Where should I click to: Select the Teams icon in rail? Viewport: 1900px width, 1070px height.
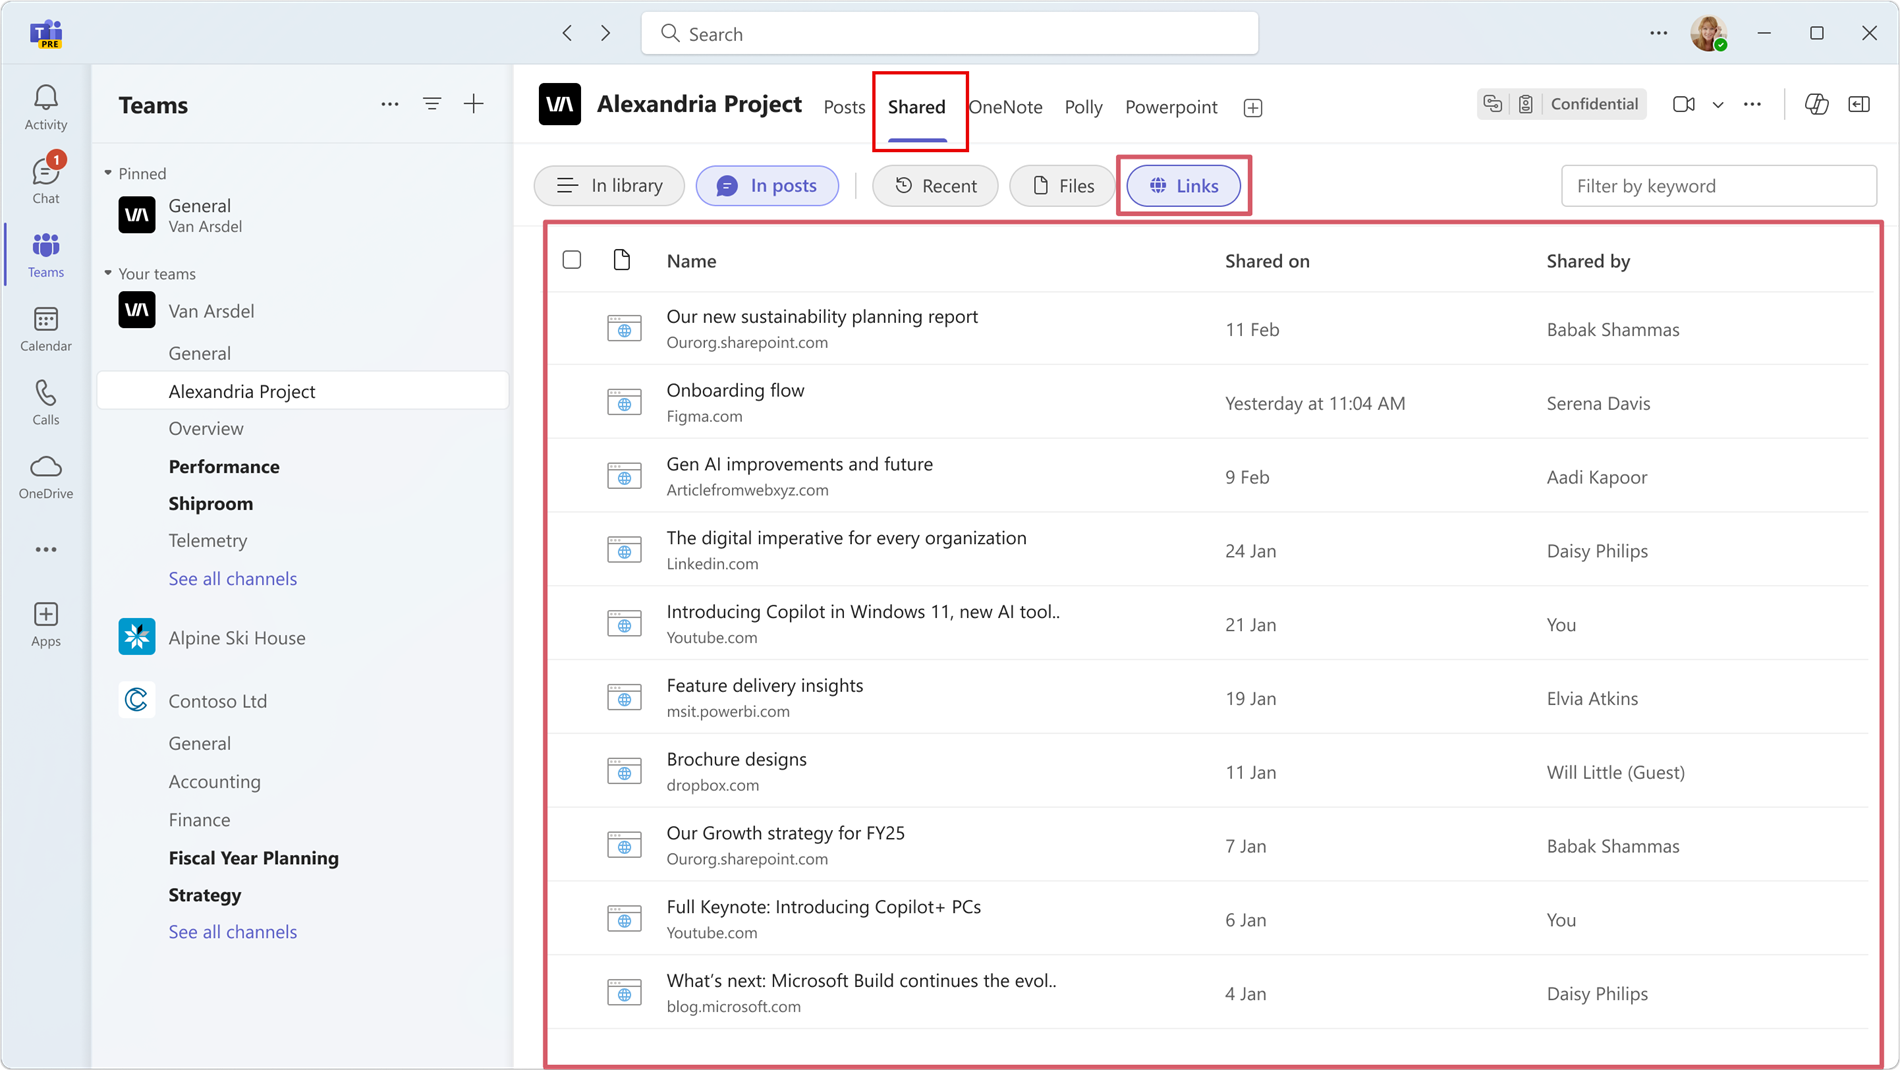[46, 254]
